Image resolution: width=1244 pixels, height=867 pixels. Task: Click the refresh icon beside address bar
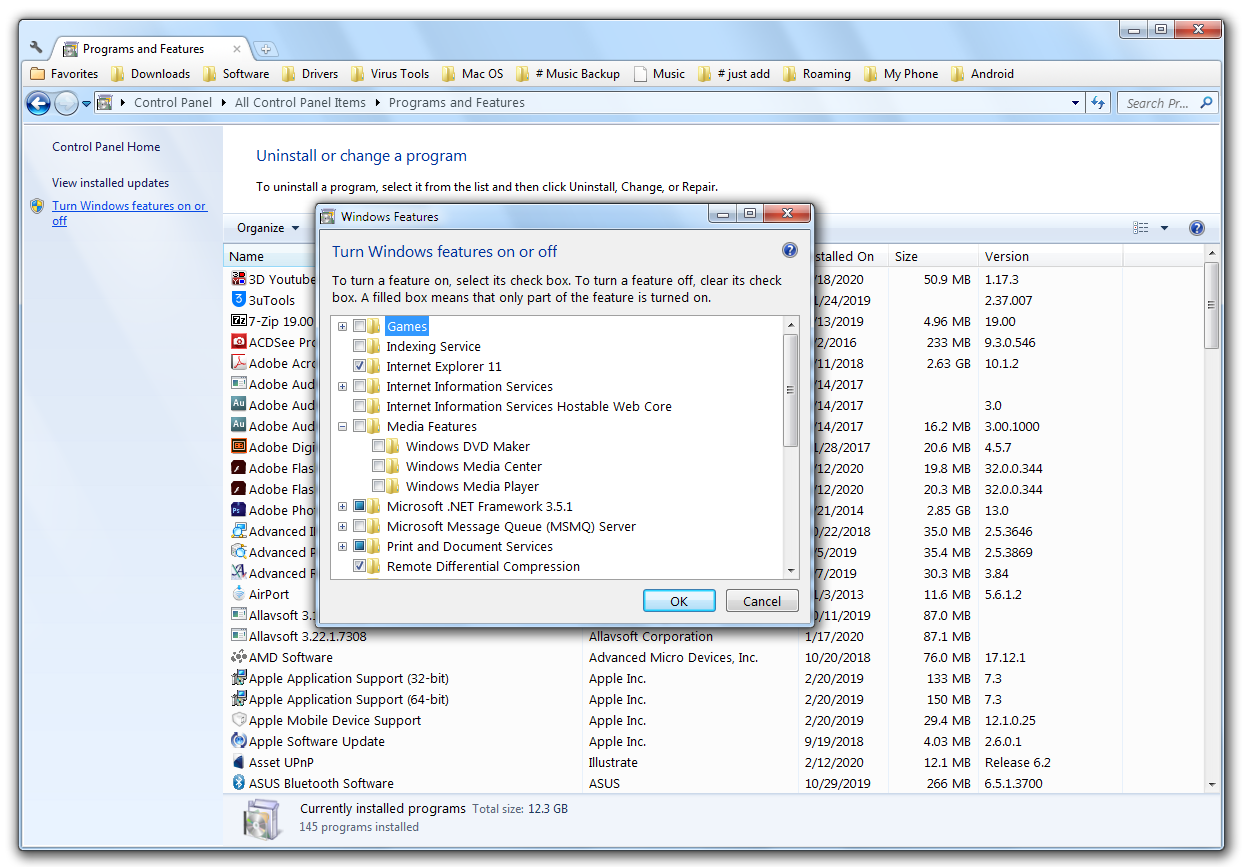pos(1098,103)
